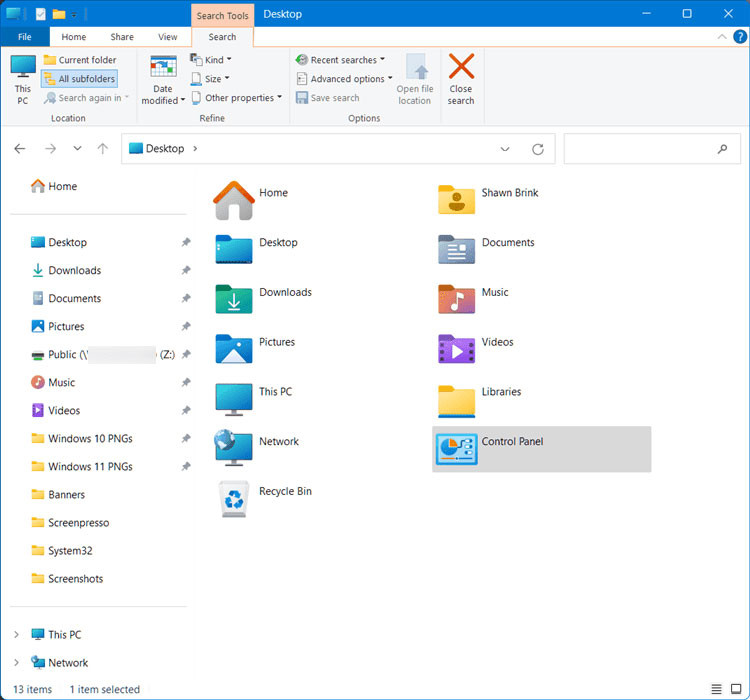Go back with the left arrow
This screenshot has width=750, height=700.
click(20, 149)
